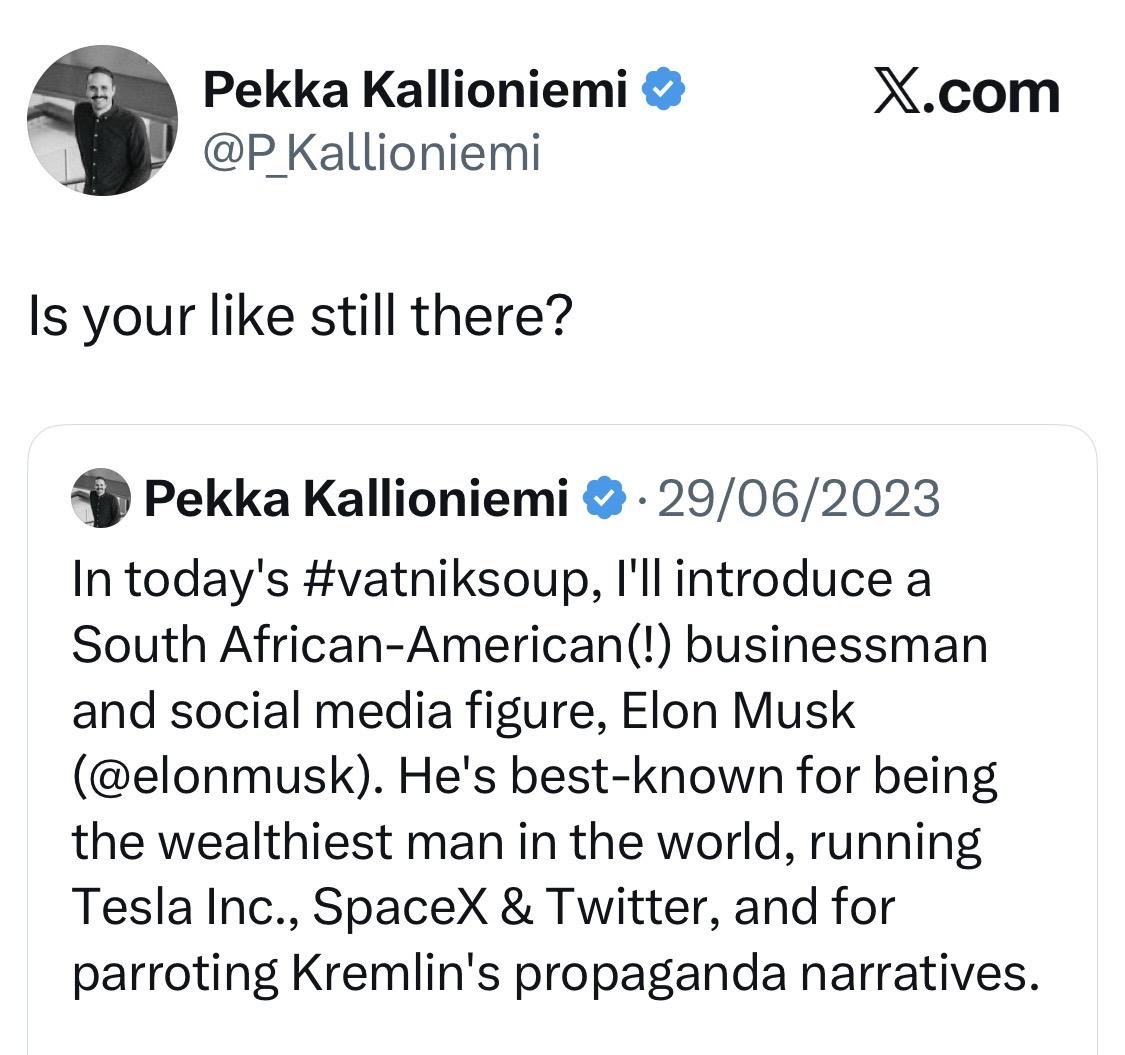Open the quoted post card via bottom blank area

pos(562,1030)
